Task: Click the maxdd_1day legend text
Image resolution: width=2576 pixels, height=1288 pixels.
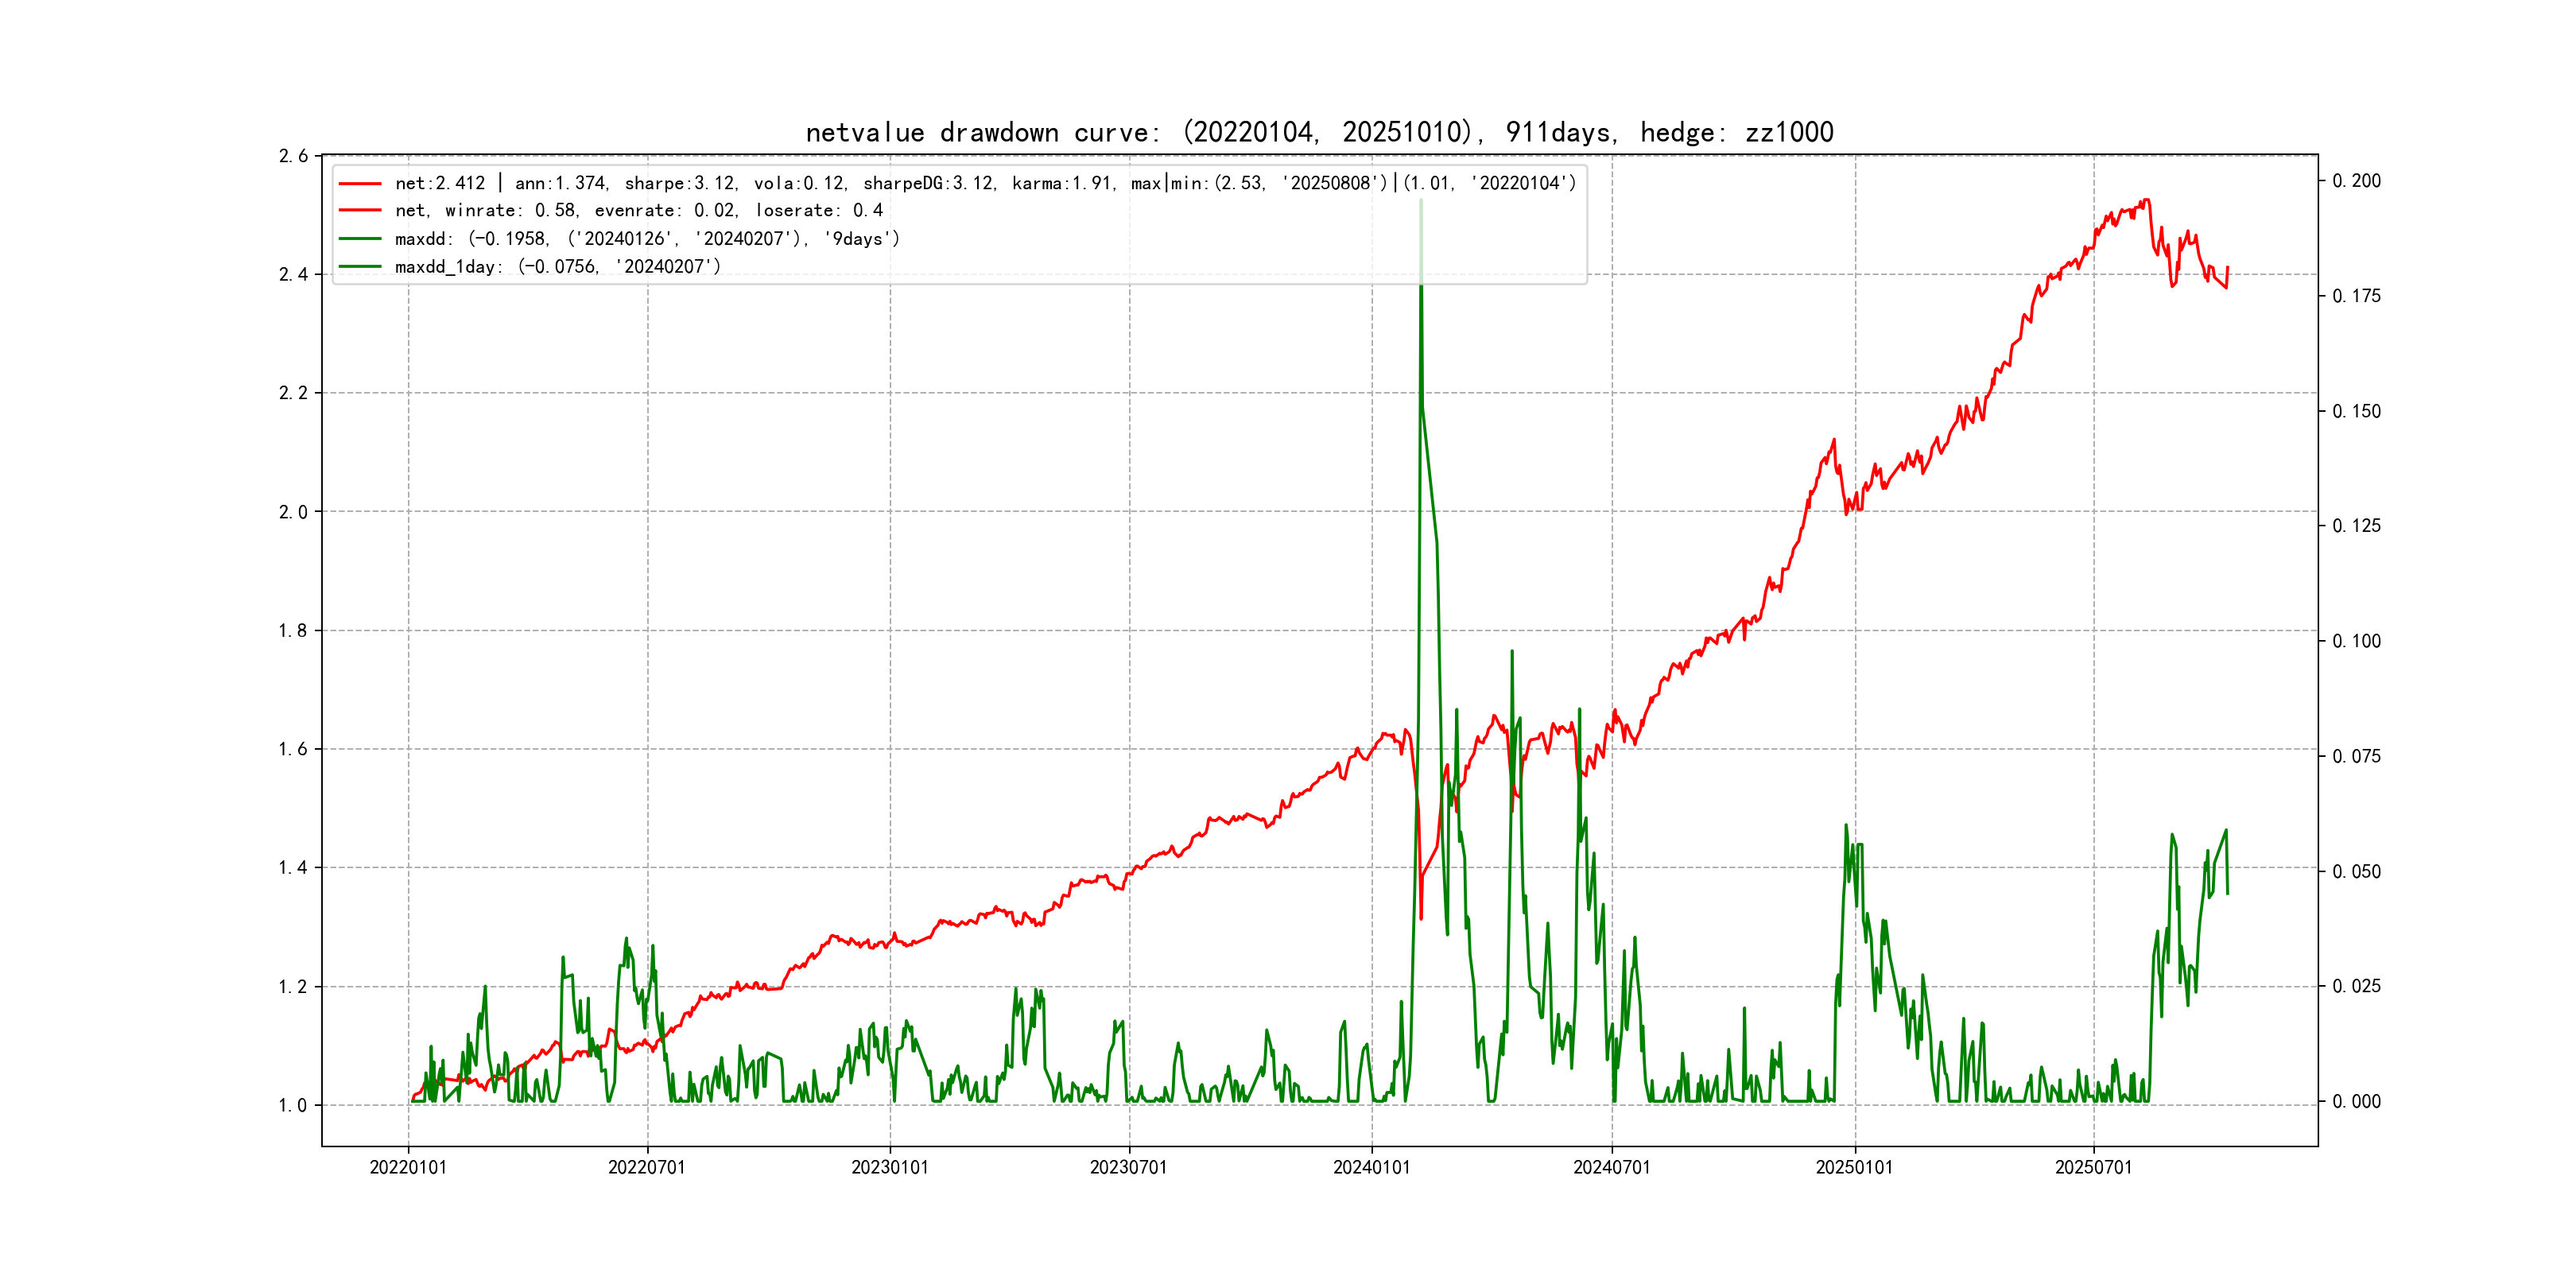Action: pyautogui.click(x=557, y=267)
